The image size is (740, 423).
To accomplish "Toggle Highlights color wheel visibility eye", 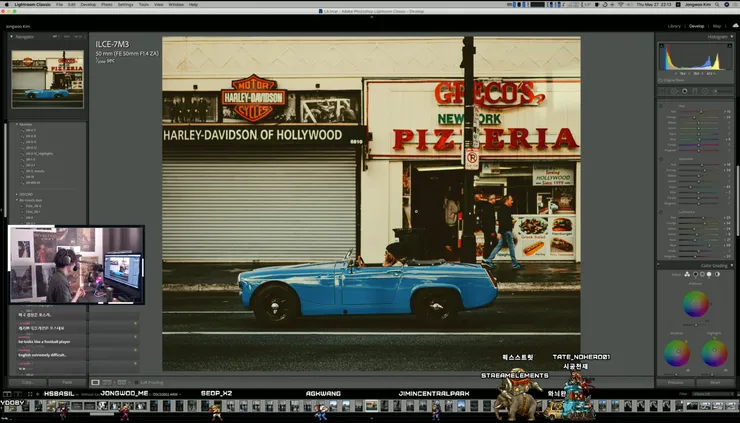I will click(725, 370).
